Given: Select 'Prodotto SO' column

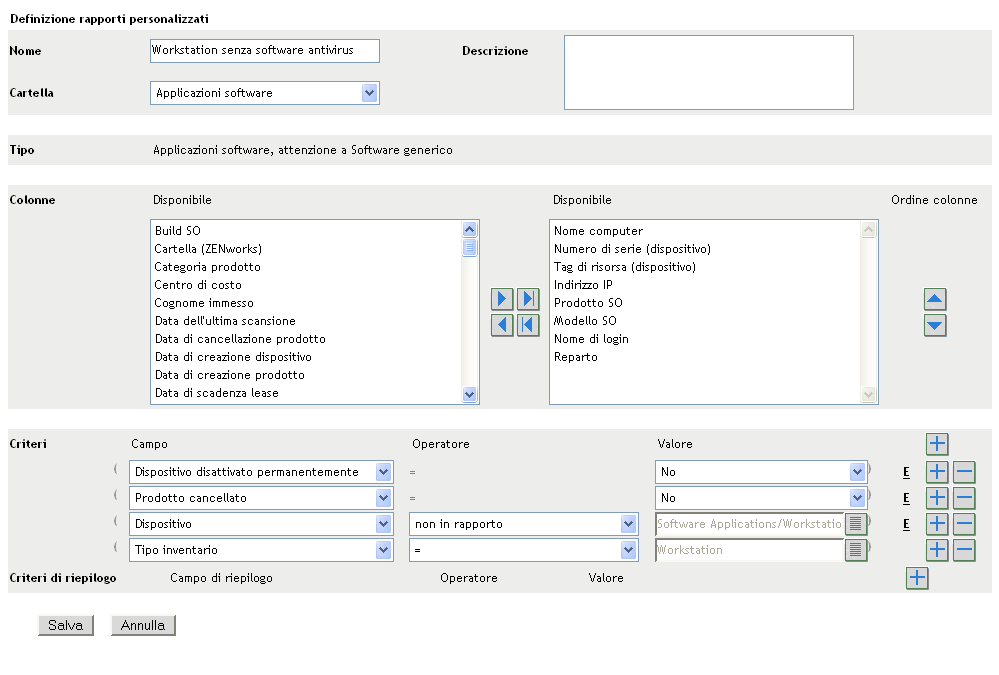Looking at the screenshot, I should tap(705, 303).
